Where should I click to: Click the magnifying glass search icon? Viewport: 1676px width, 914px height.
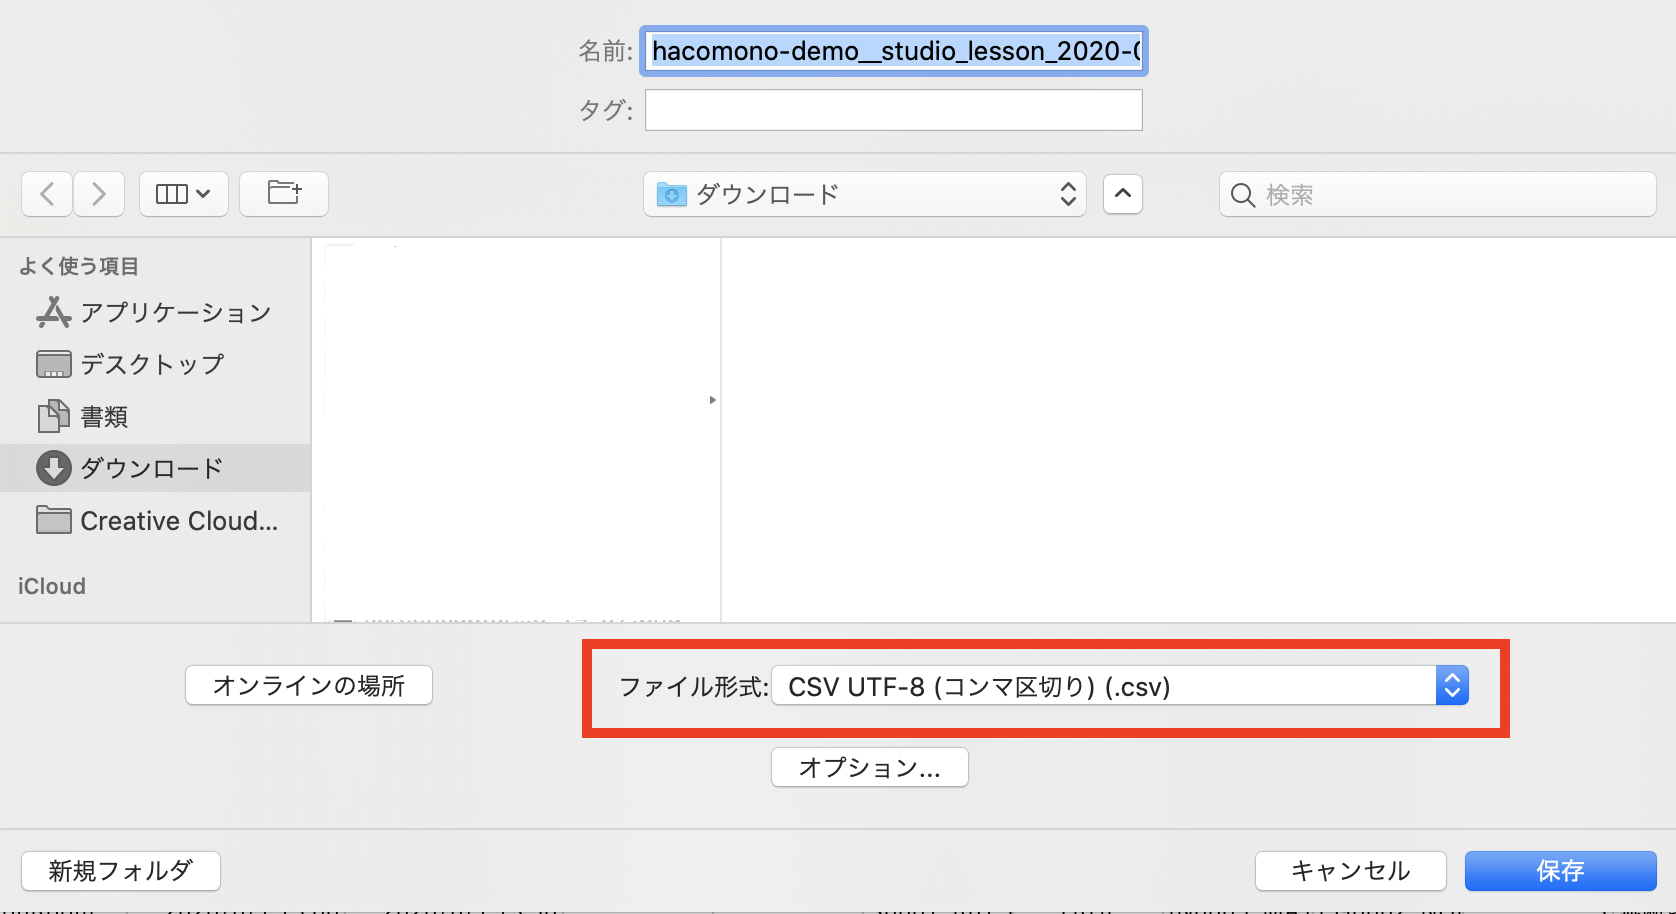1242,195
